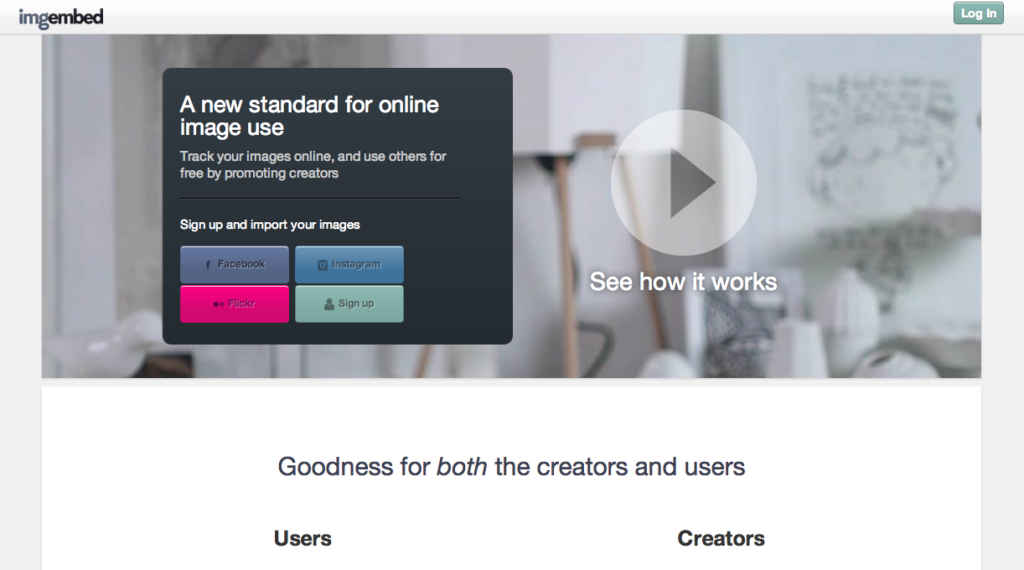Click the circular play button background
Image resolution: width=1024 pixels, height=570 pixels.
(x=683, y=183)
